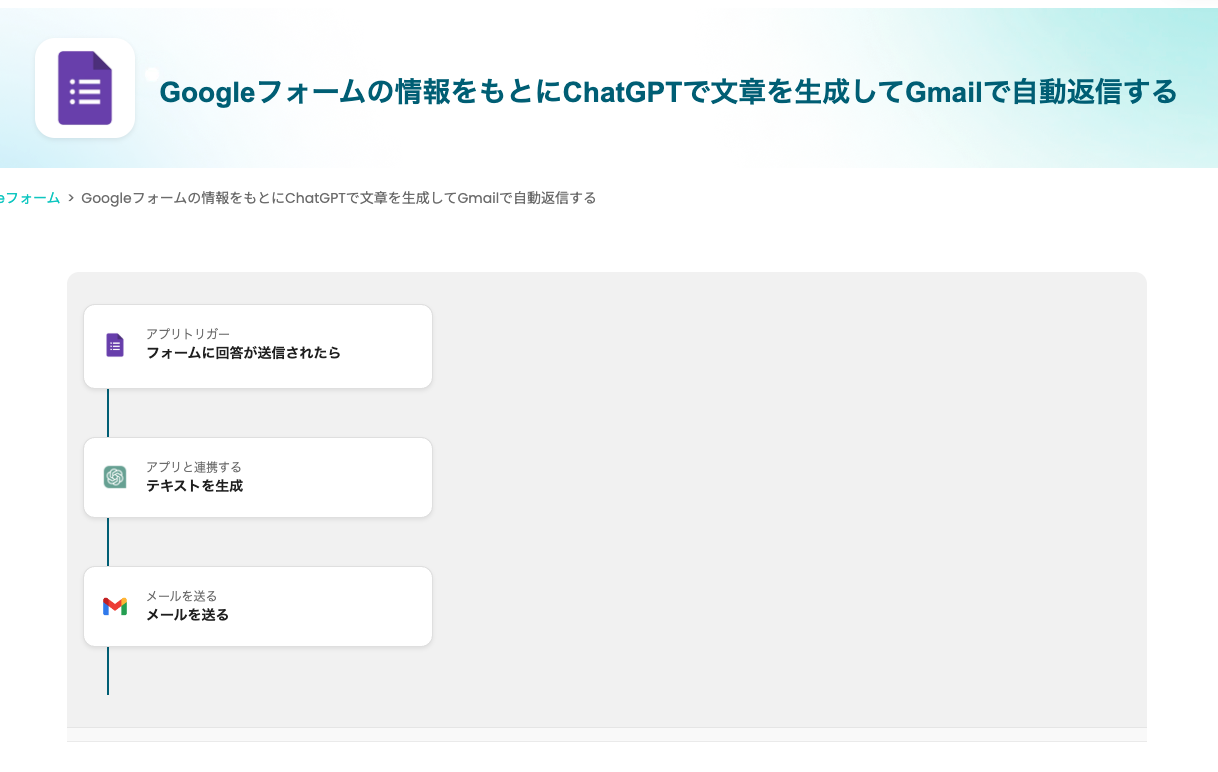
Task: Click the ChatGPT icon in text generation step
Action: 115,477
